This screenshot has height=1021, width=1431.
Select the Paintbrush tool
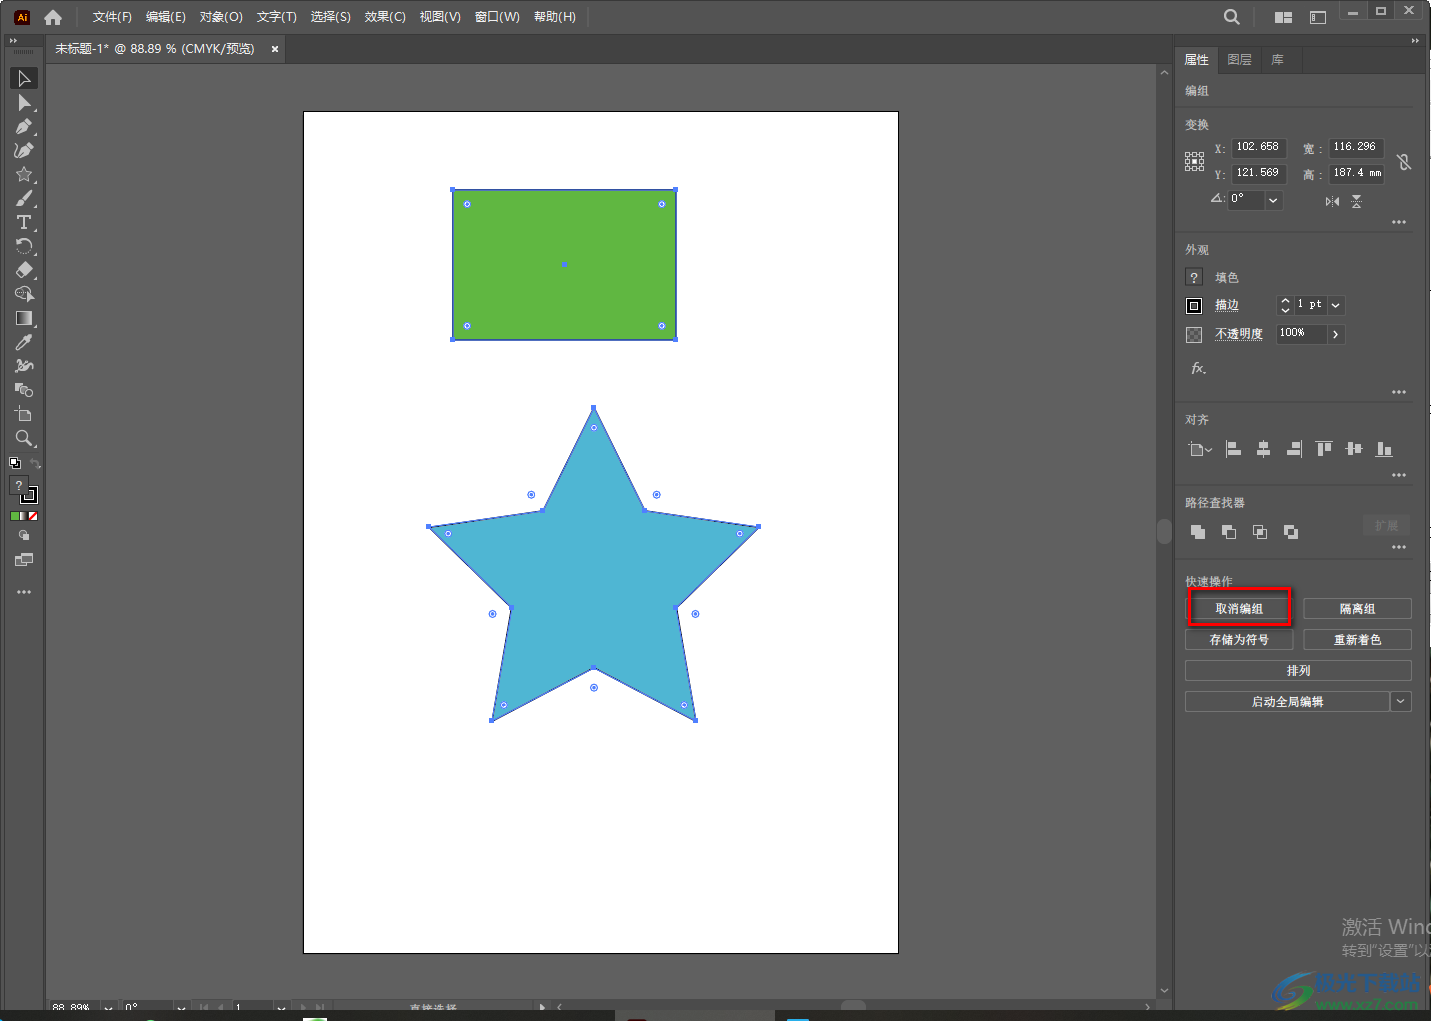tap(24, 198)
